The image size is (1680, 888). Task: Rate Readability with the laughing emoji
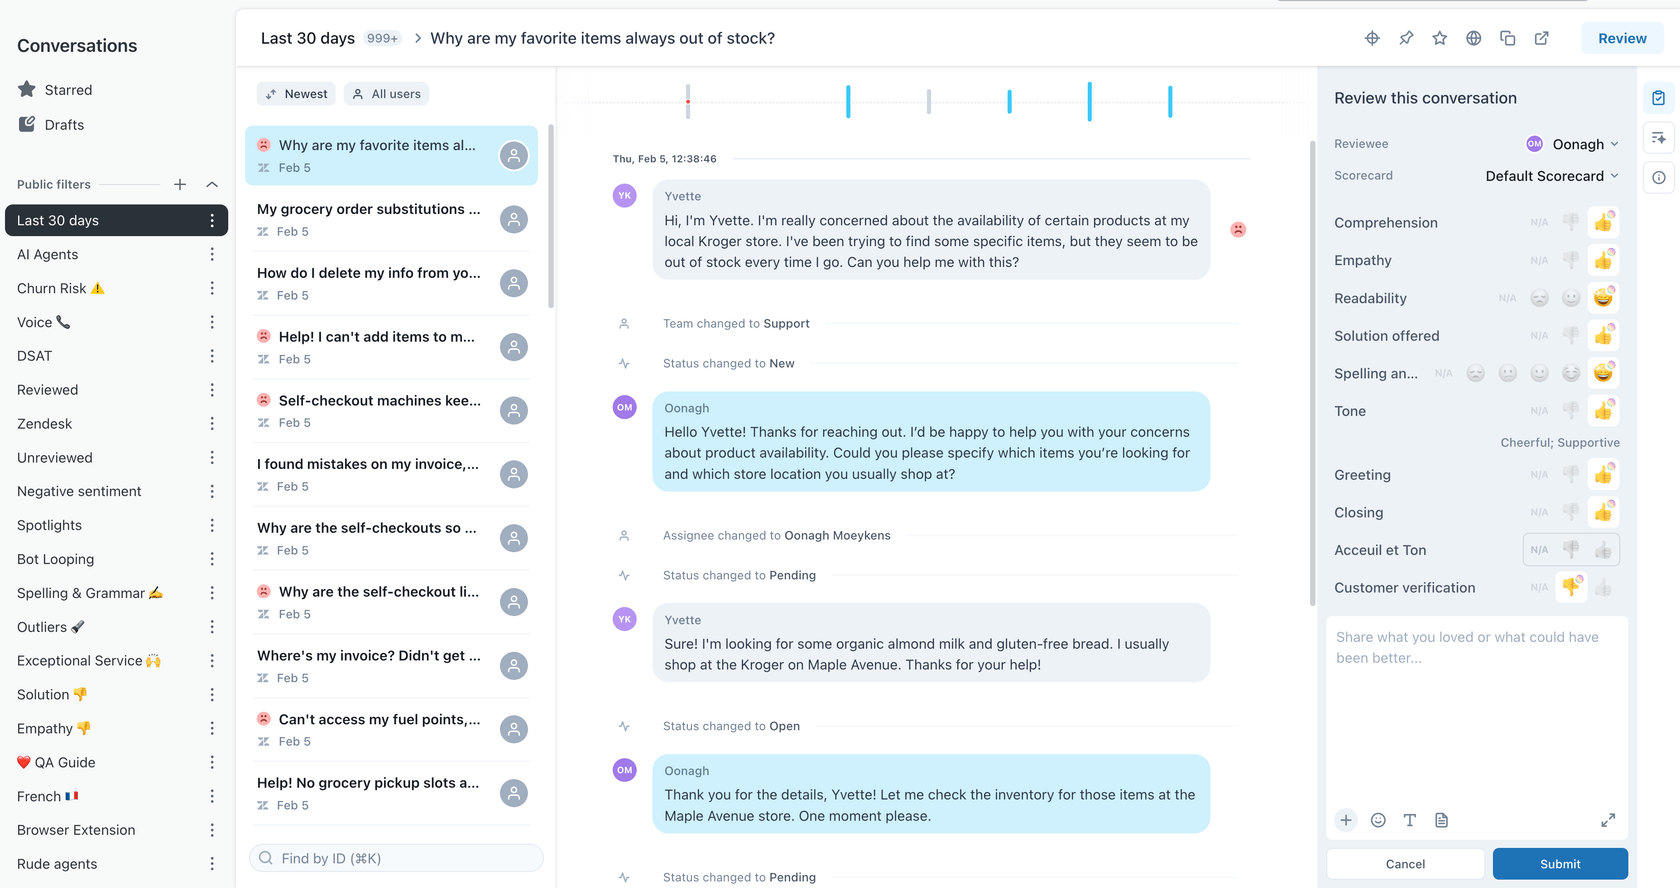[1604, 297]
